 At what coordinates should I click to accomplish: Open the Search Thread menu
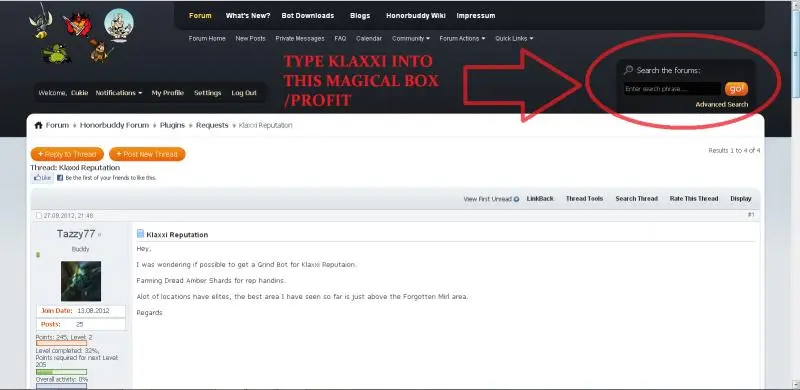(636, 199)
